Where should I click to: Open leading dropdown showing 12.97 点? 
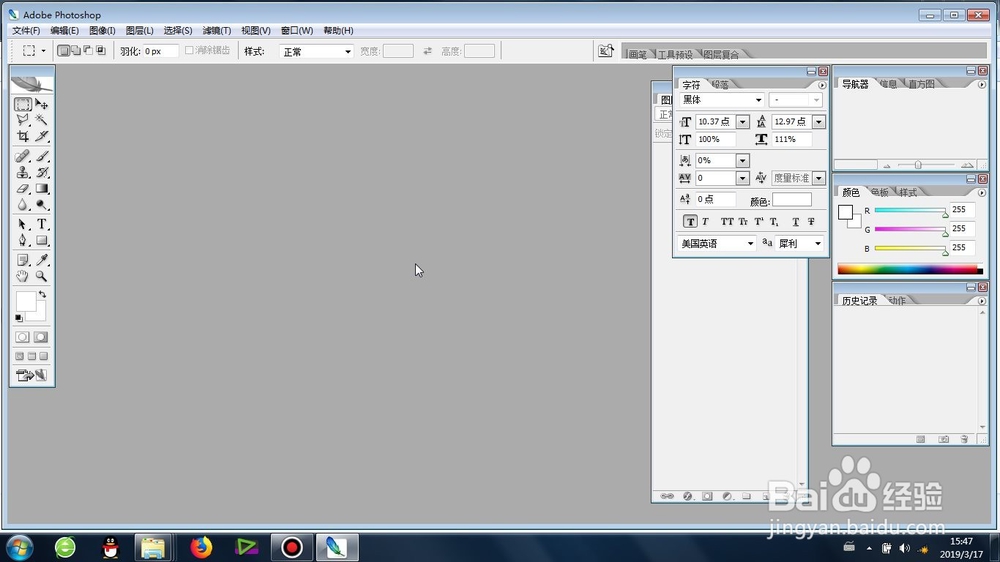coord(819,122)
